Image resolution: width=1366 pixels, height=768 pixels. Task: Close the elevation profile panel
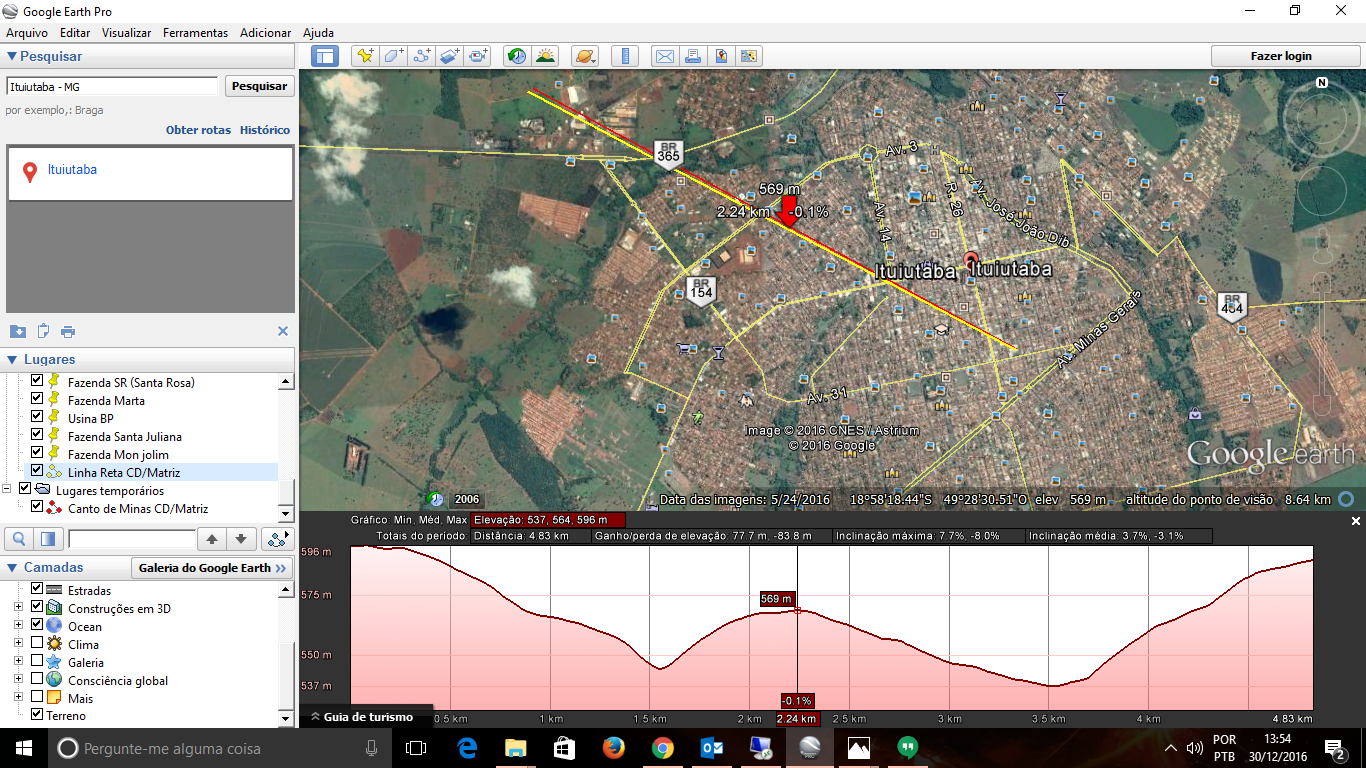click(1356, 521)
